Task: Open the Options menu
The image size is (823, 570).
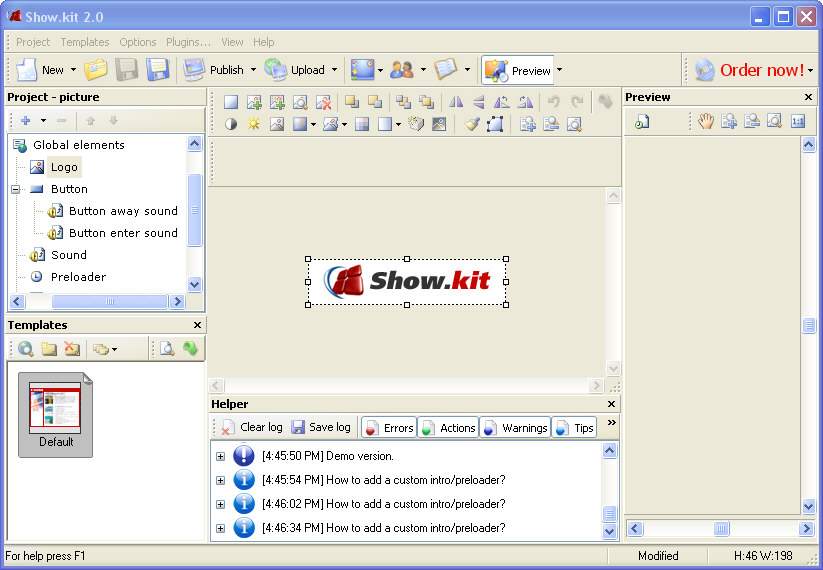Action: (138, 42)
